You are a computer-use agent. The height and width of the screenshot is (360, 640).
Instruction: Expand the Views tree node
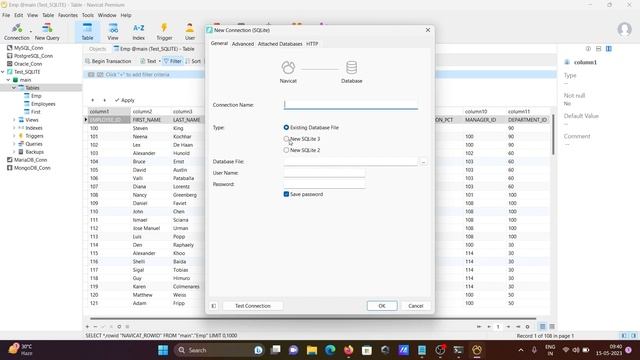[14, 120]
